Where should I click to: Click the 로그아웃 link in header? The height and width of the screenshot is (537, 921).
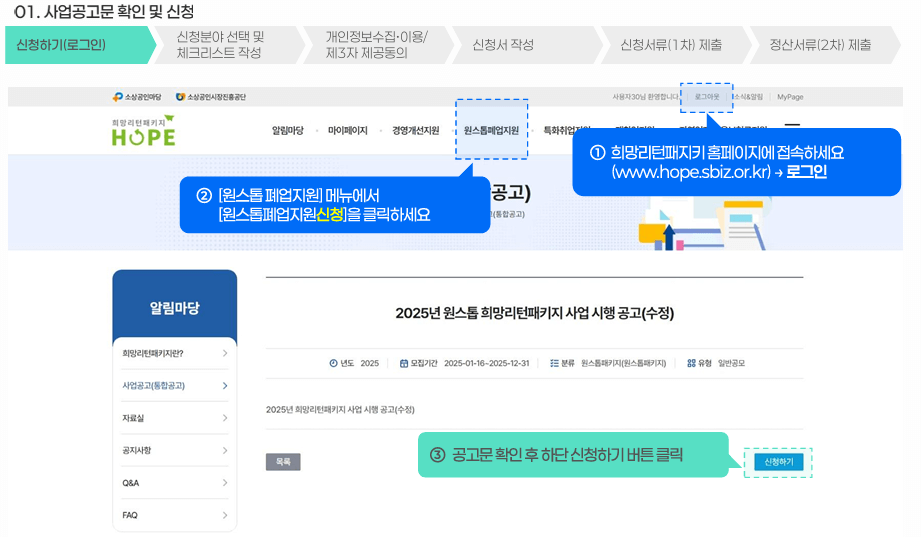707,97
